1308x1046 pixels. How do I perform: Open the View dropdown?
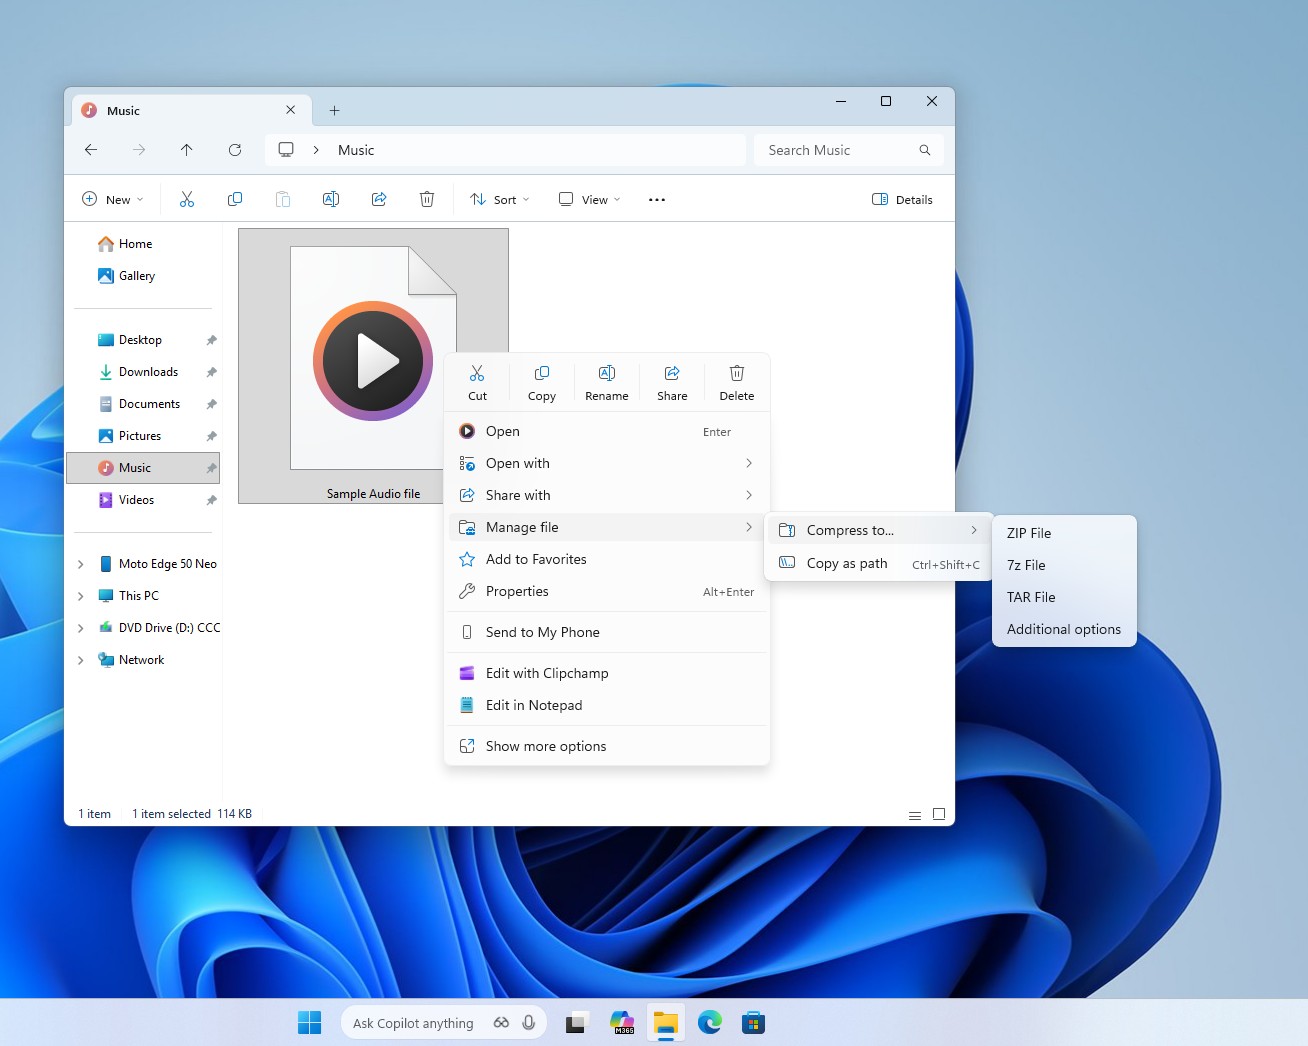pos(588,199)
